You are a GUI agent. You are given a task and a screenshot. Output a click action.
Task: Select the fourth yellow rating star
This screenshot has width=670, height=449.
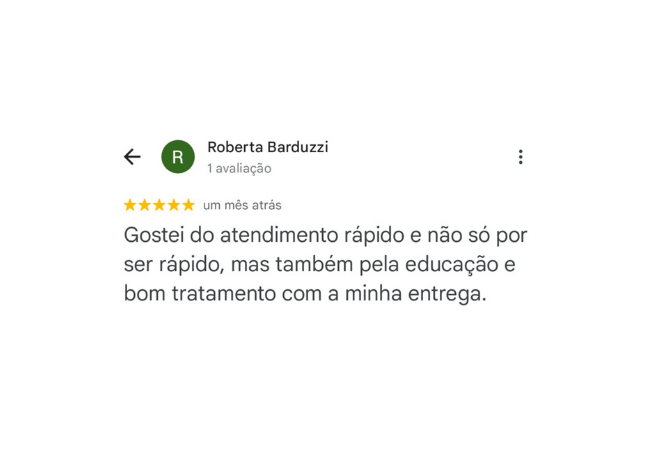tap(173, 205)
